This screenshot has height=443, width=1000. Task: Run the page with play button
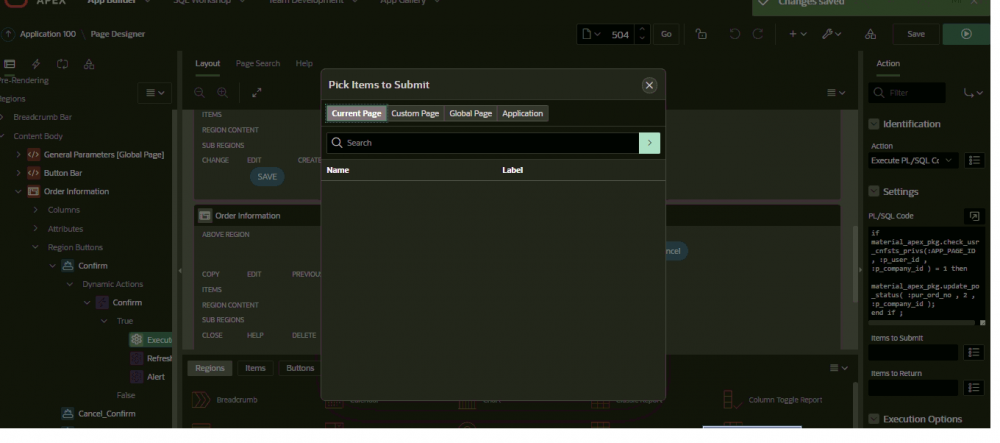(966, 34)
